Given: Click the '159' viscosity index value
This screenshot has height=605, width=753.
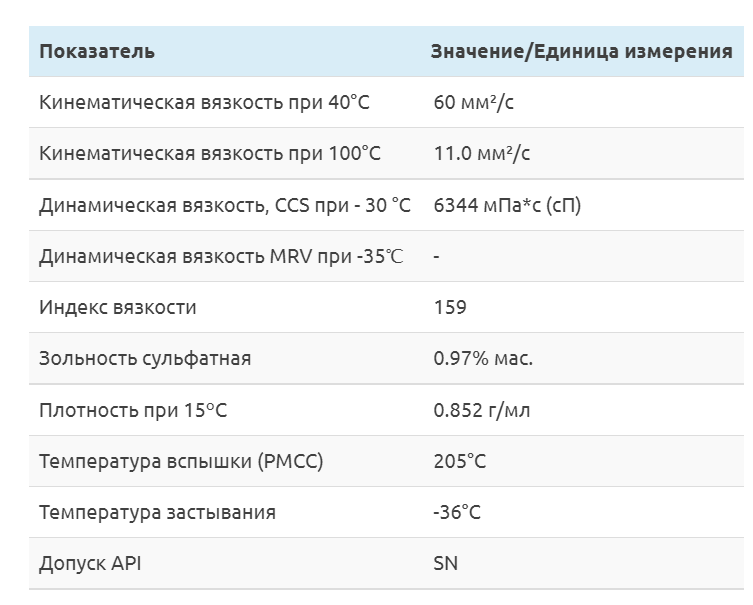Looking at the screenshot, I should [450, 308].
